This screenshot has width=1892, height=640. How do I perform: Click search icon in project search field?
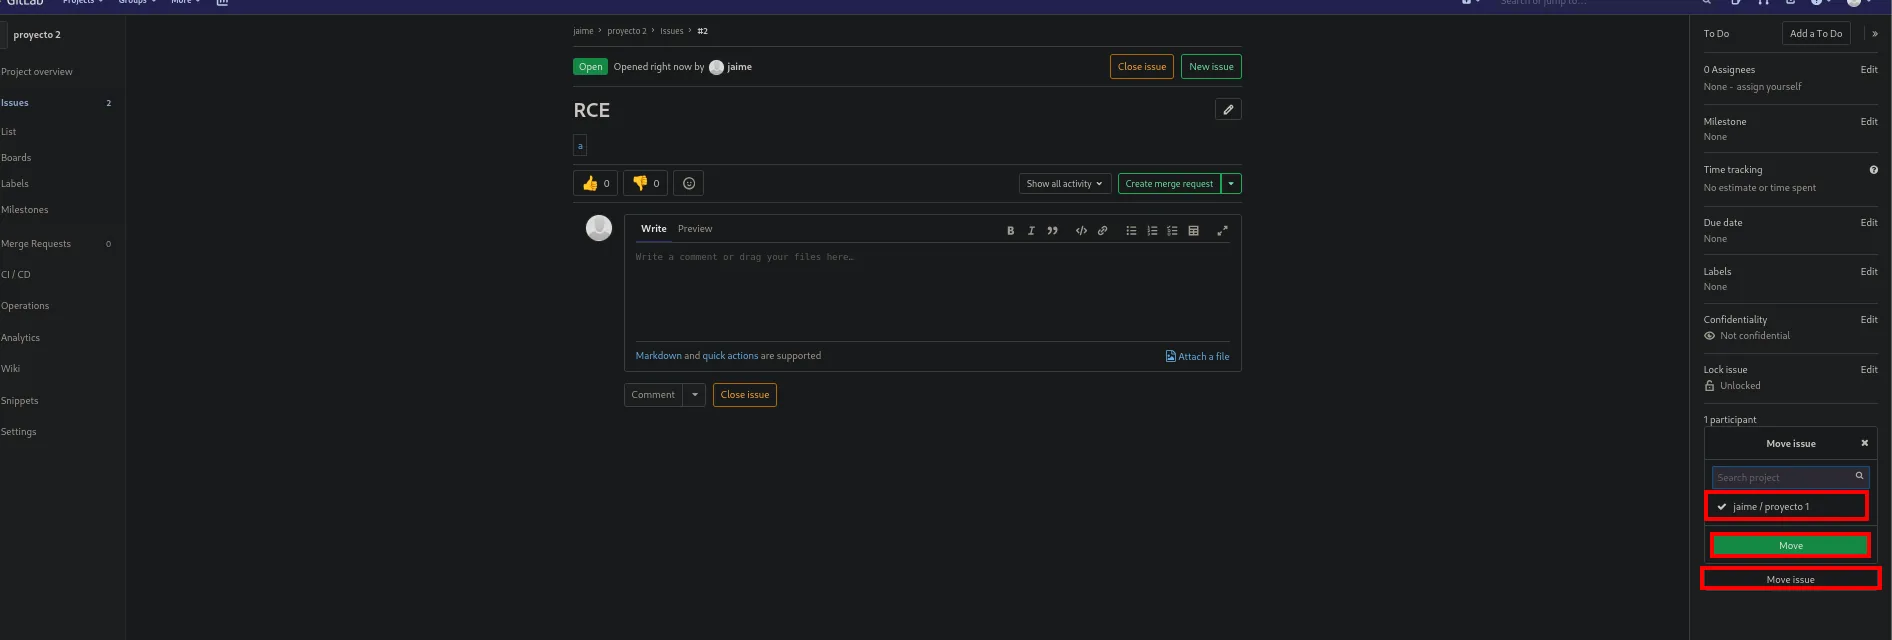tap(1859, 477)
